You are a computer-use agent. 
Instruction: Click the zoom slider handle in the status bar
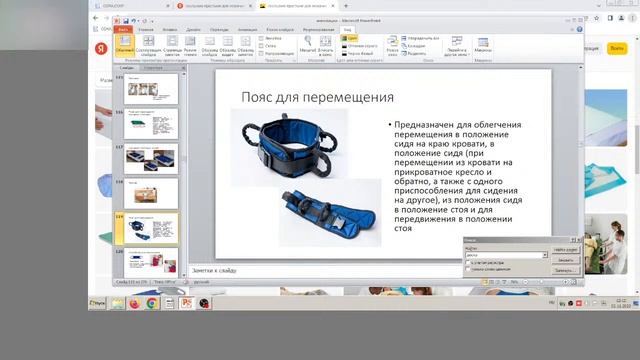click(542, 282)
